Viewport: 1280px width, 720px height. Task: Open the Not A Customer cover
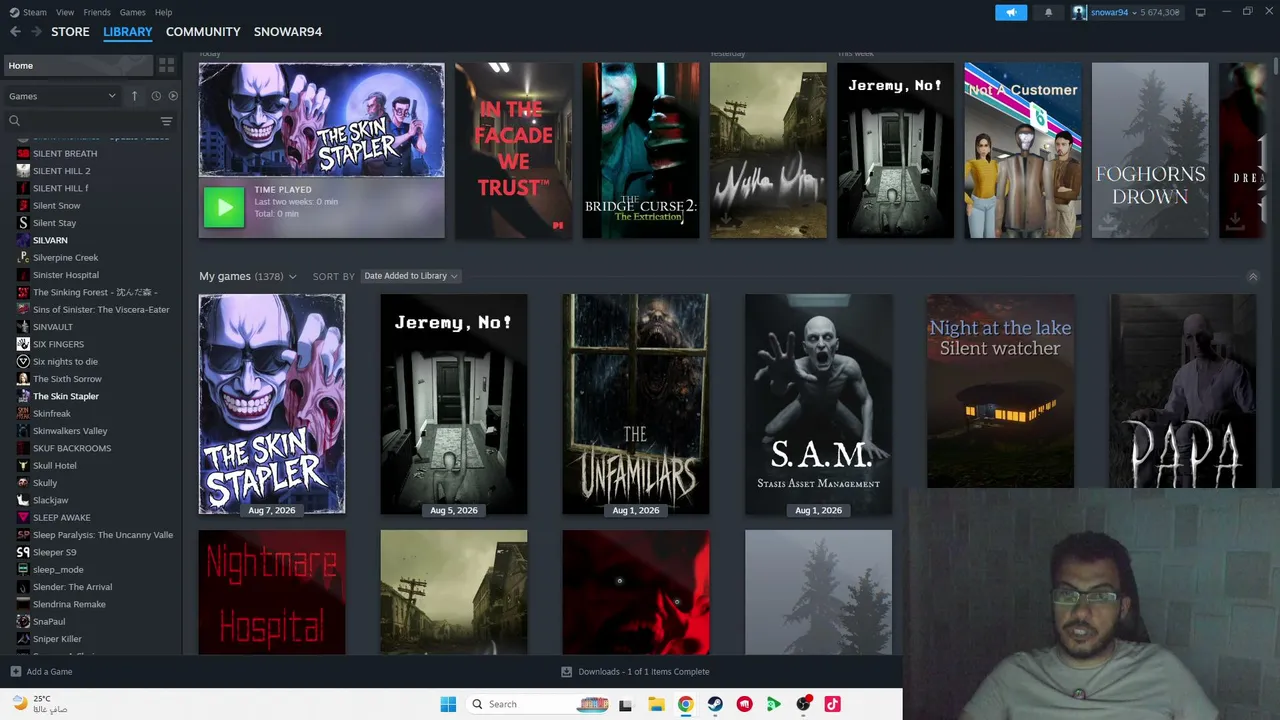click(1023, 150)
